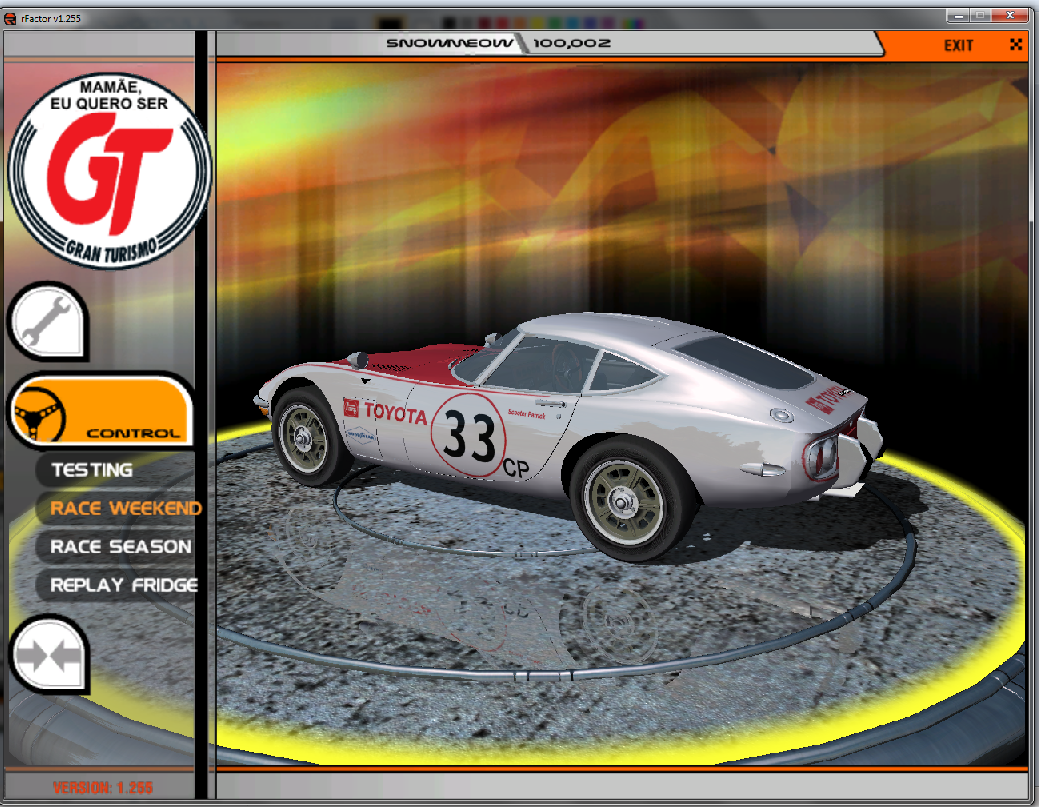1039x807 pixels.
Task: Select the Control steering wheel button
Action: point(101,411)
